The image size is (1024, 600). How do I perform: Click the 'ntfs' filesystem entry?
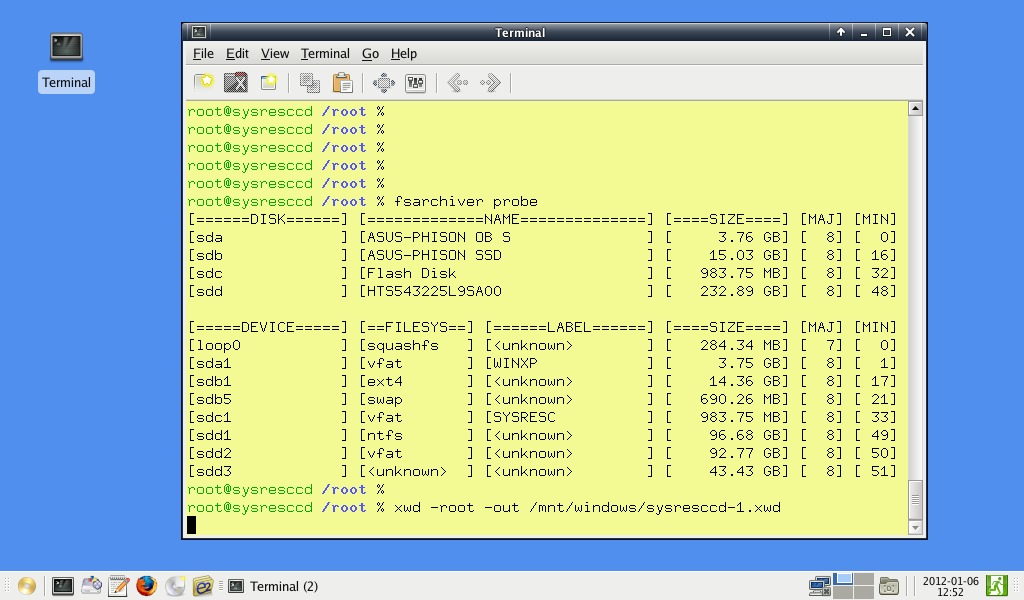click(x=385, y=435)
